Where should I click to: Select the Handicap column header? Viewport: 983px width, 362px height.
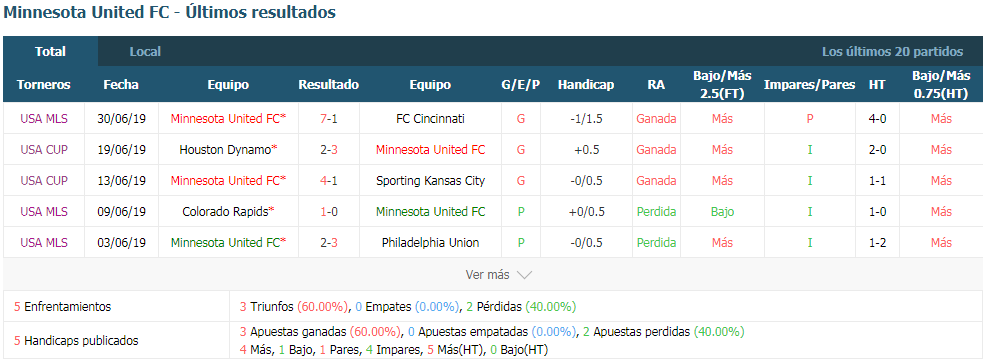pos(586,85)
